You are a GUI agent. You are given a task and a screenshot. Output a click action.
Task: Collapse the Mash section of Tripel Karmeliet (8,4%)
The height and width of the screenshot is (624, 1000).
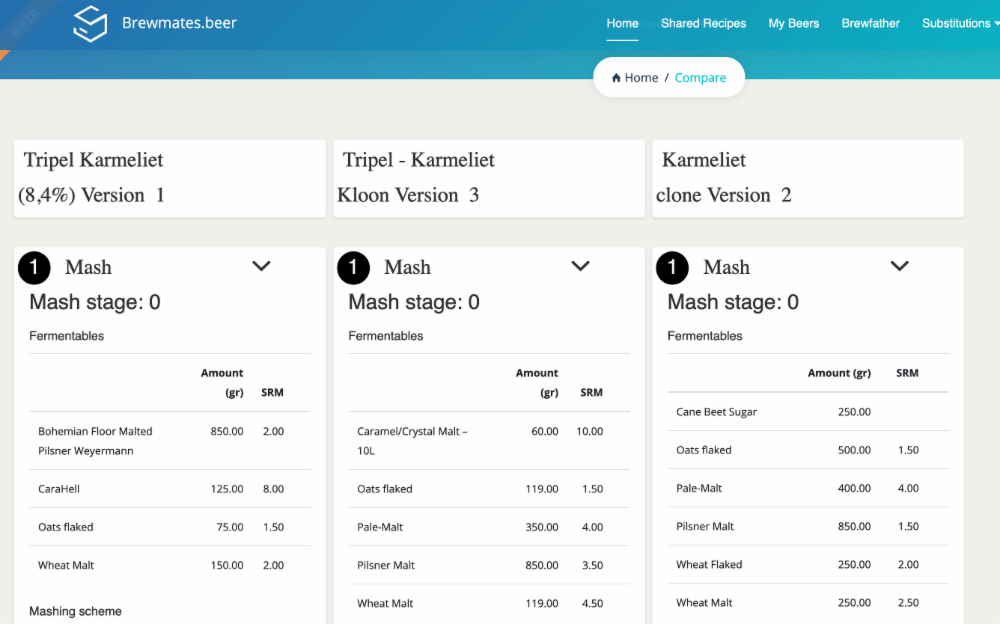[x=261, y=266]
